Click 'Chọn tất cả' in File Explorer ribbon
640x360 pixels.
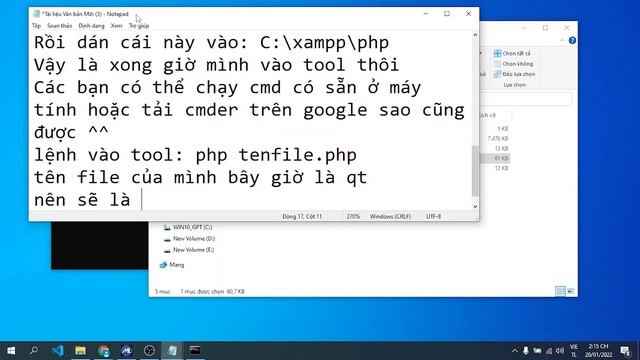(512, 53)
